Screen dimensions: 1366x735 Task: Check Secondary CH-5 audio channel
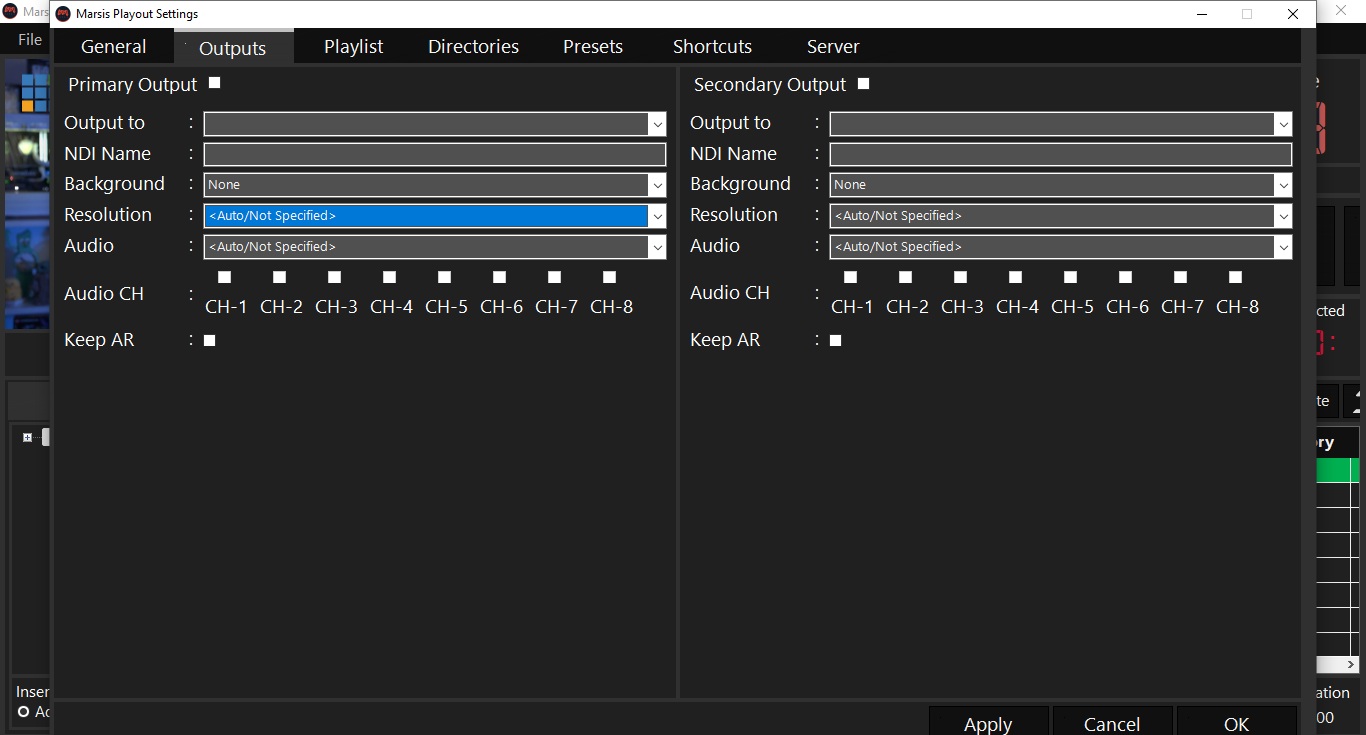[x=1070, y=277]
